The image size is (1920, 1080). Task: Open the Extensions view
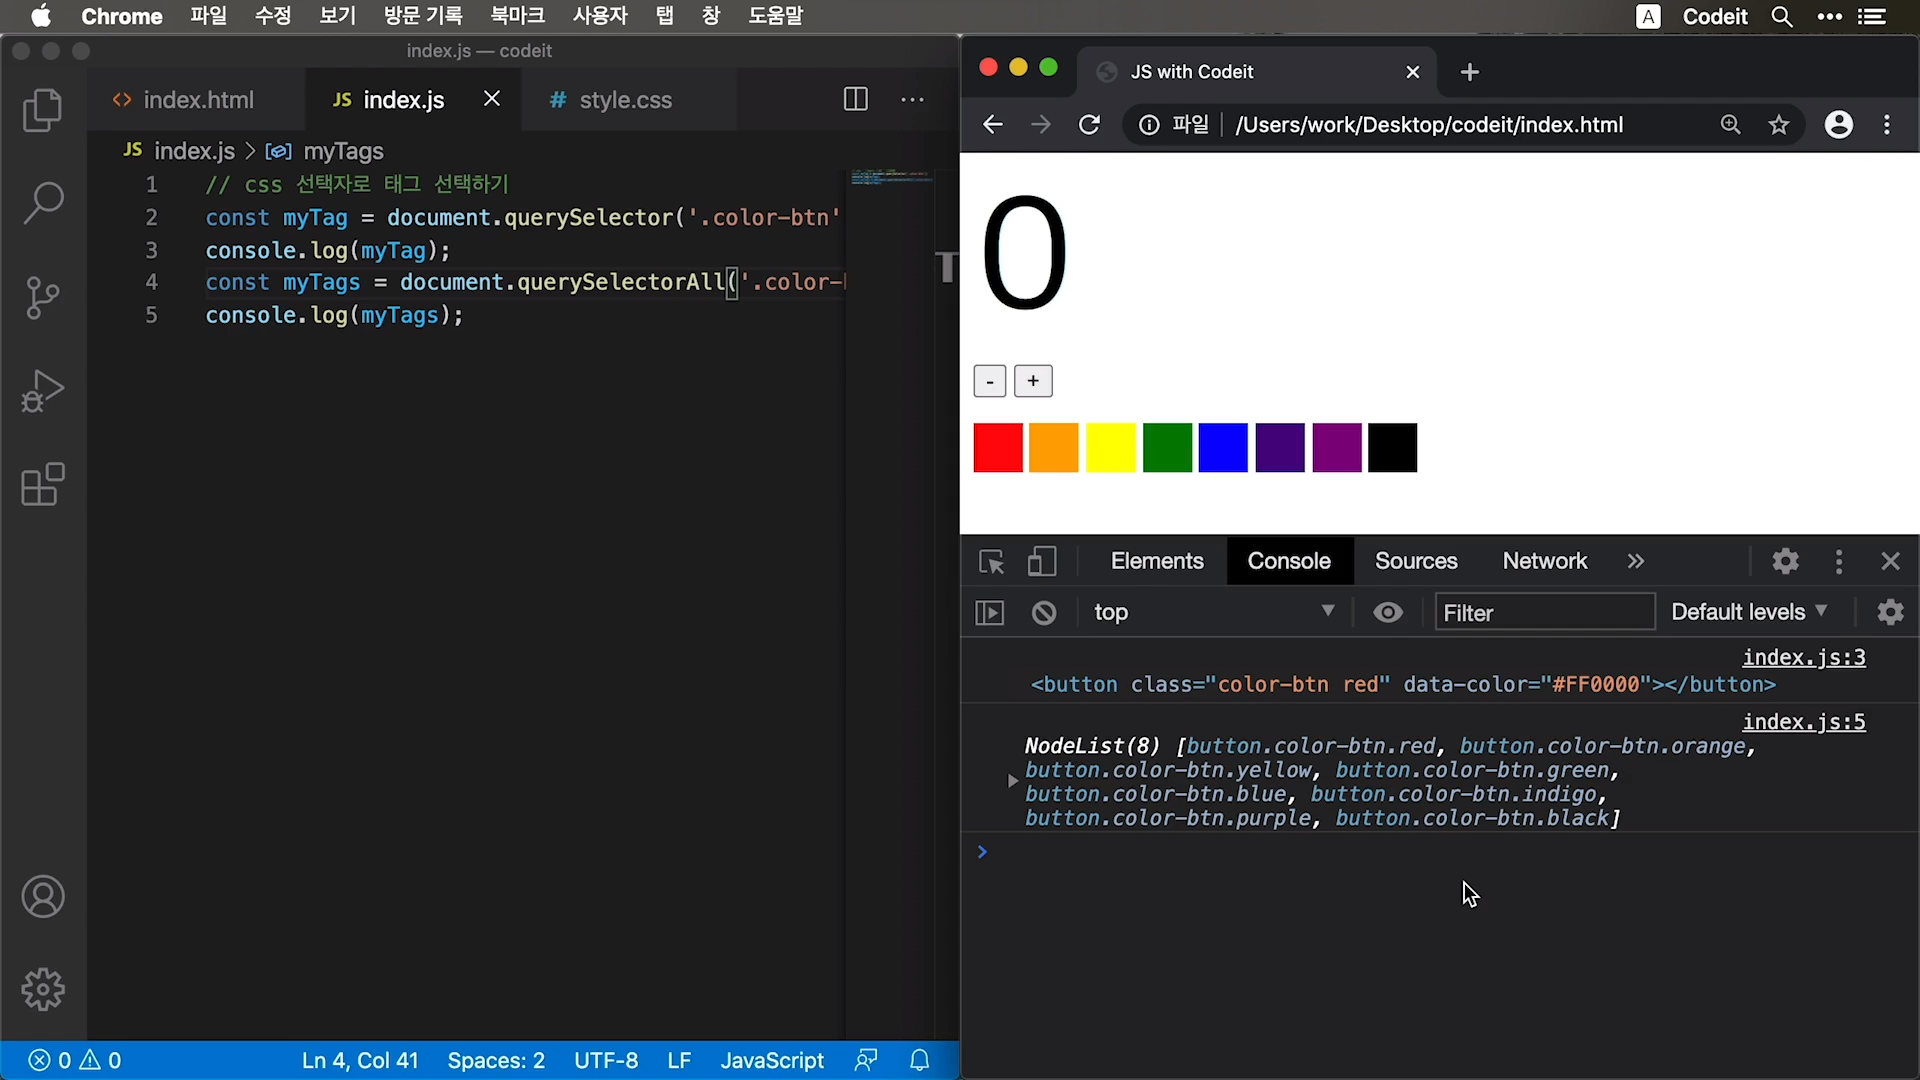coord(42,485)
